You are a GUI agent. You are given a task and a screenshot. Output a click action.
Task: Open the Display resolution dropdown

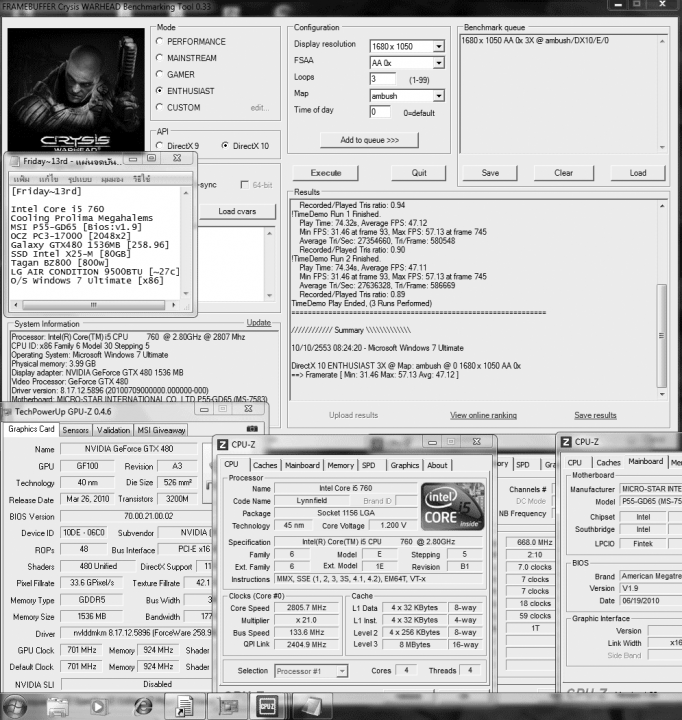439,46
